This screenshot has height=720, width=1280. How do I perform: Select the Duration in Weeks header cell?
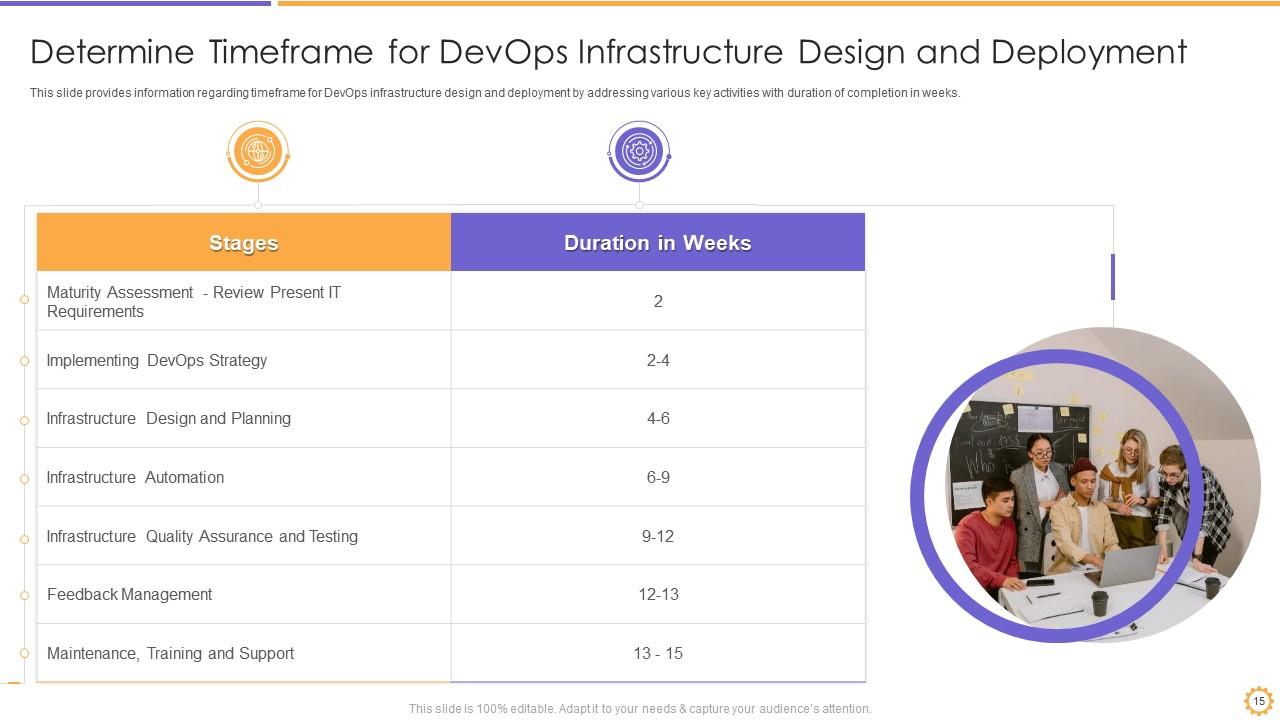[657, 242]
